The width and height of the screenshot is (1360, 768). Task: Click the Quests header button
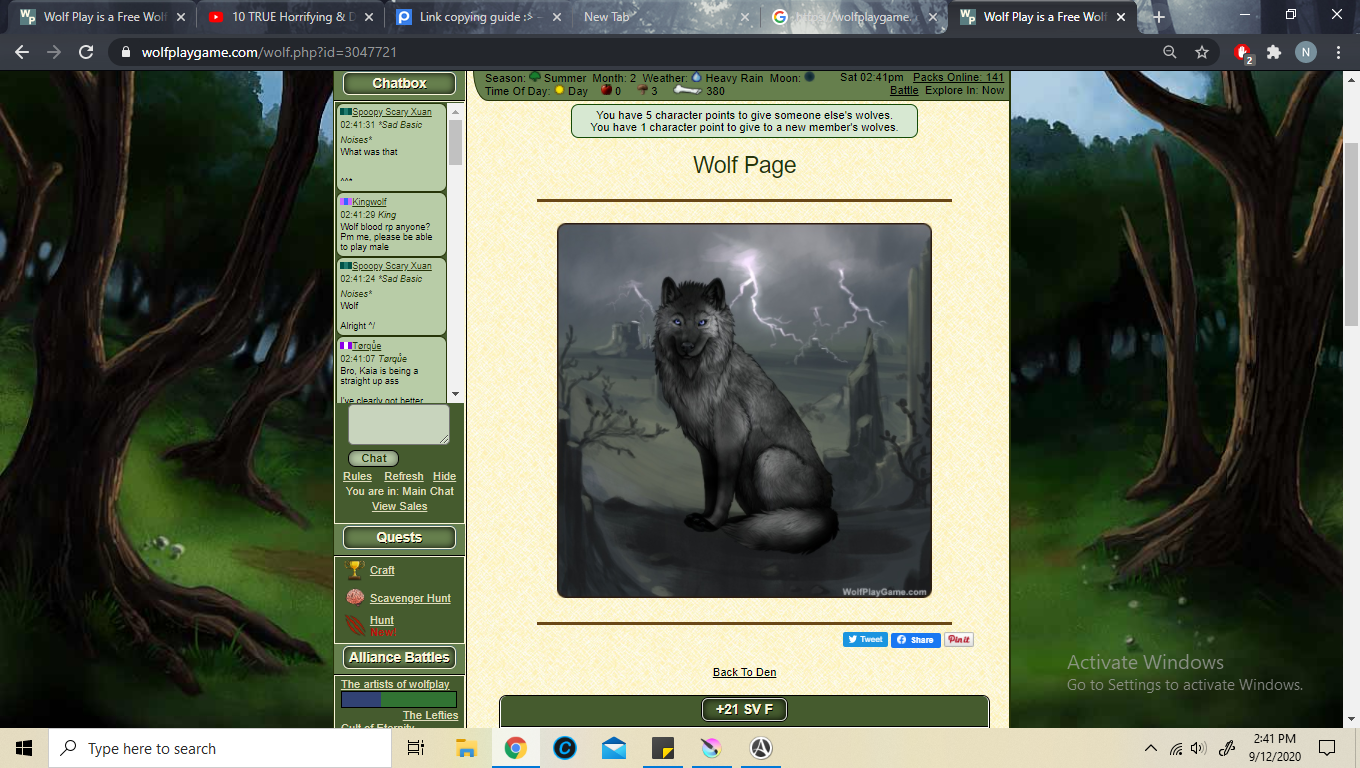[x=399, y=537]
